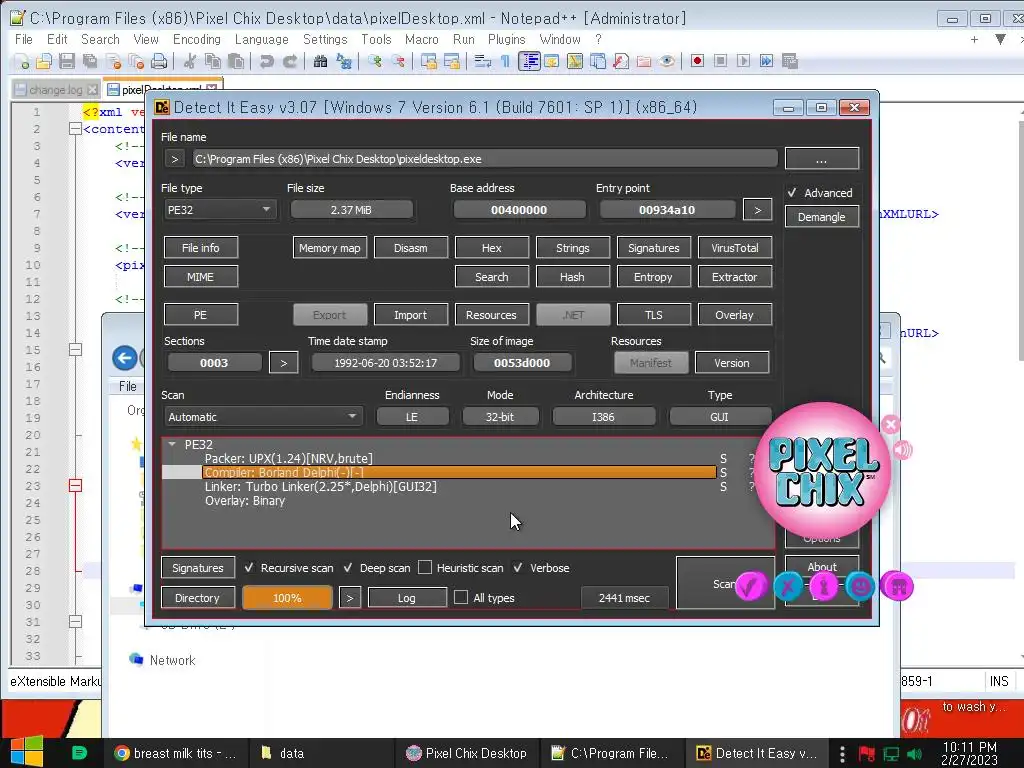Click the Strings button
The width and height of the screenshot is (1024, 768).
[573, 248]
